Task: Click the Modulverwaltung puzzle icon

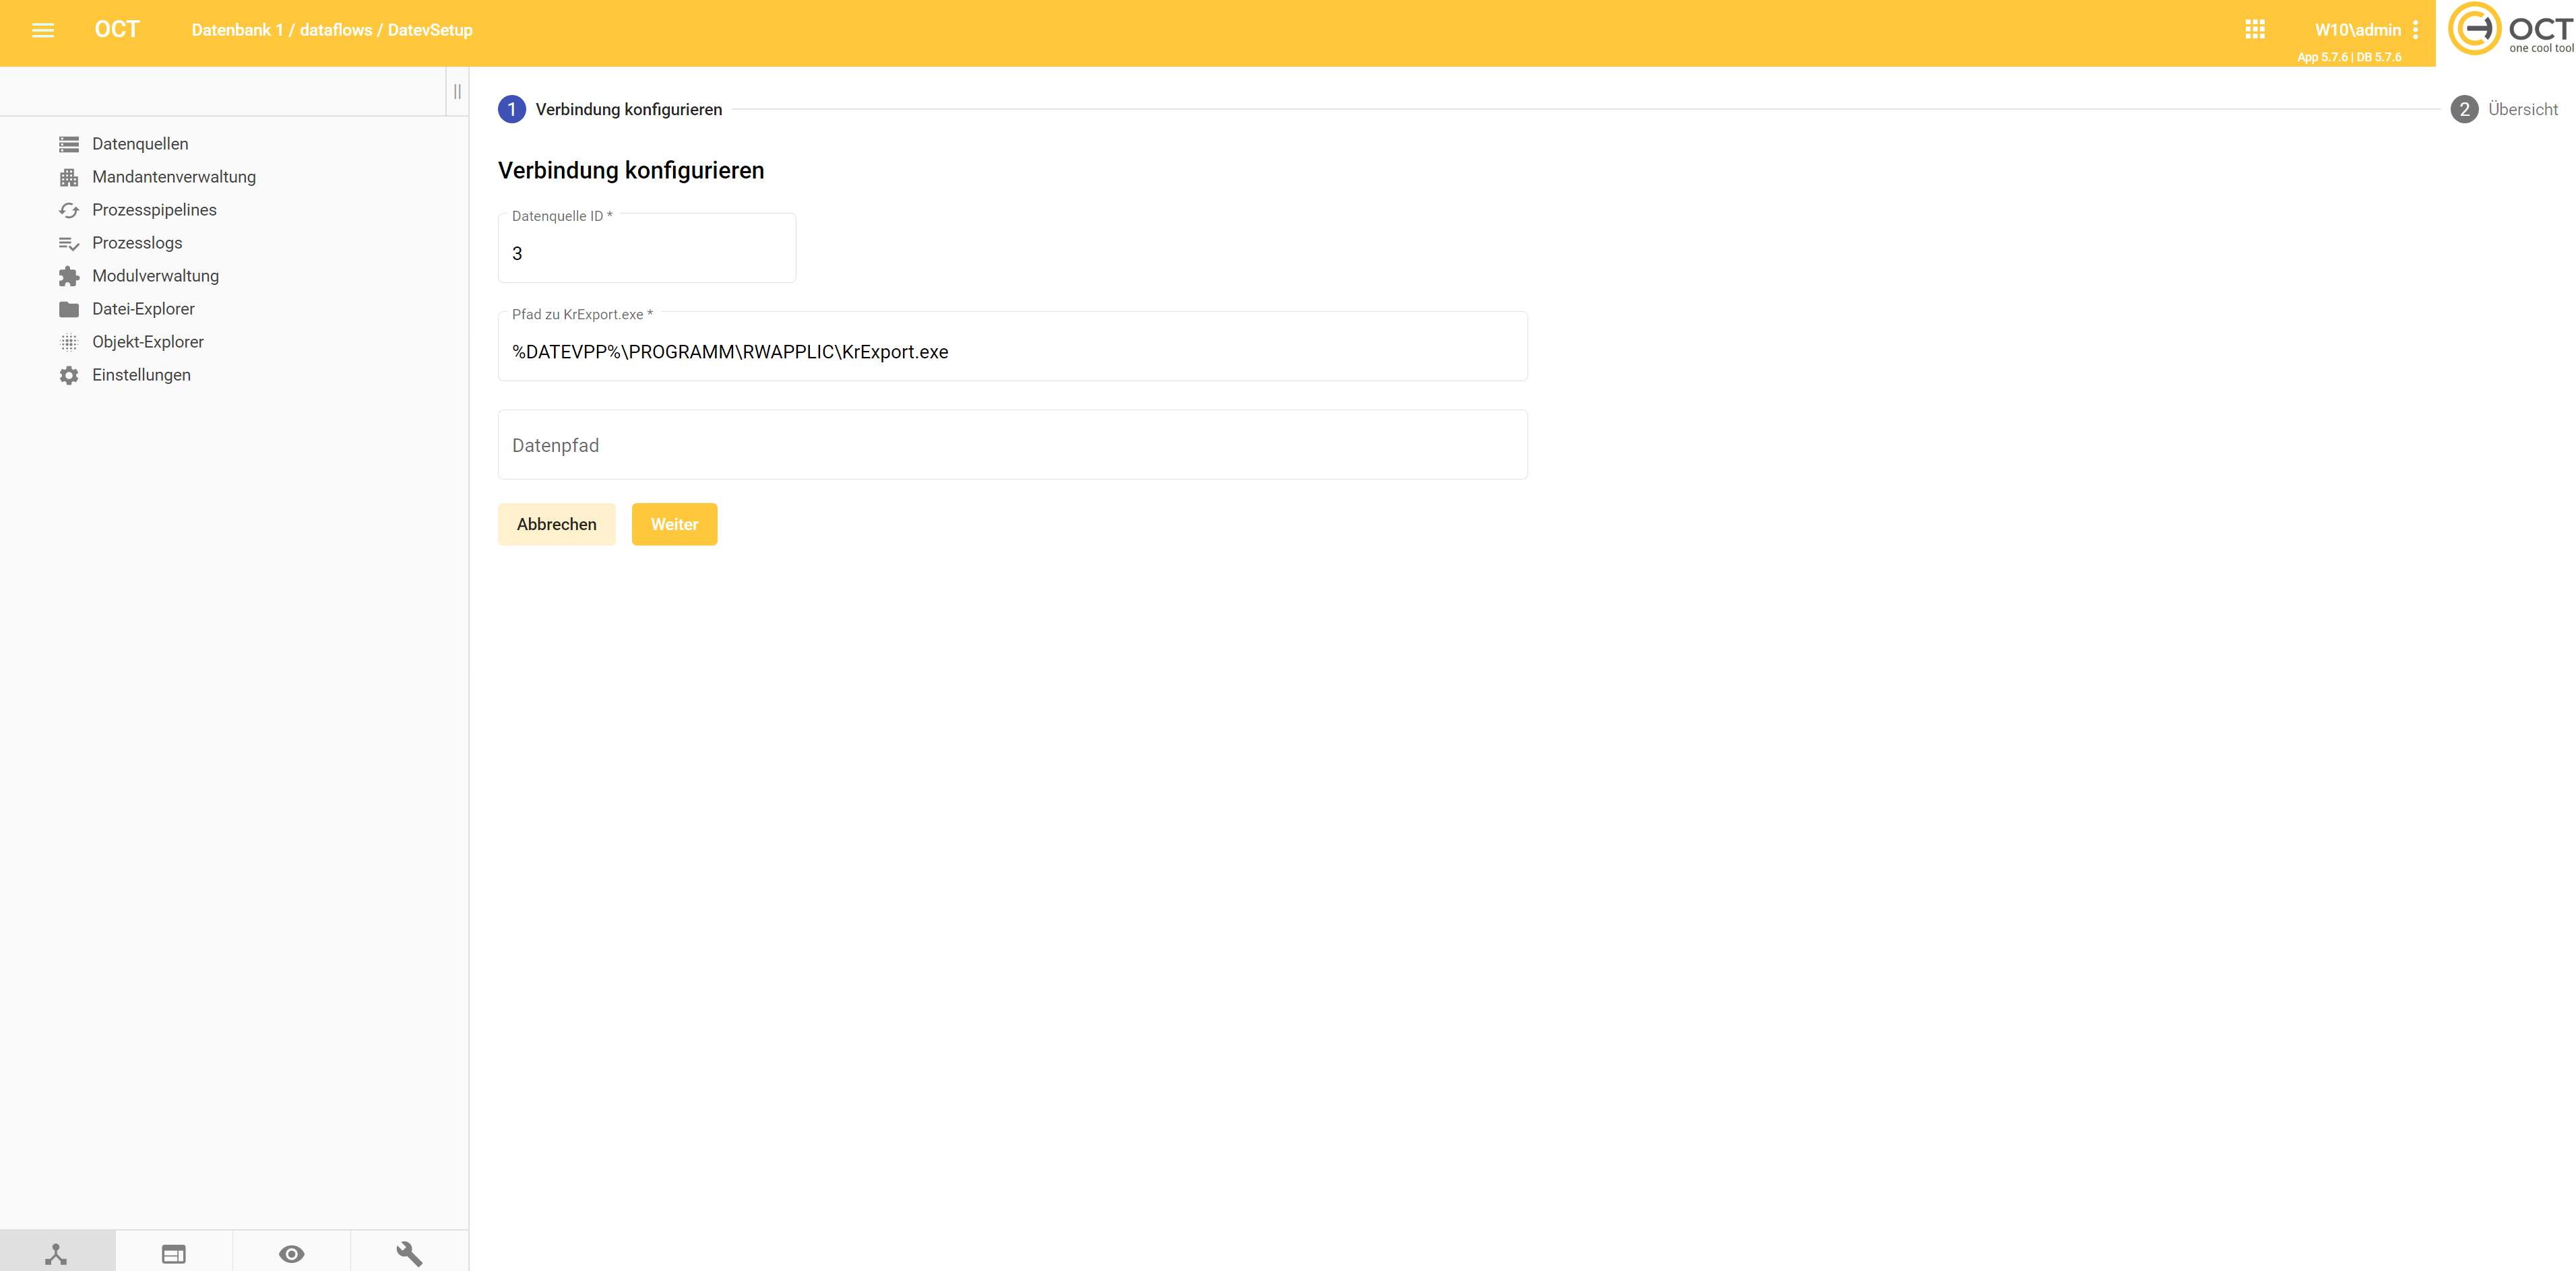Action: pos(69,276)
